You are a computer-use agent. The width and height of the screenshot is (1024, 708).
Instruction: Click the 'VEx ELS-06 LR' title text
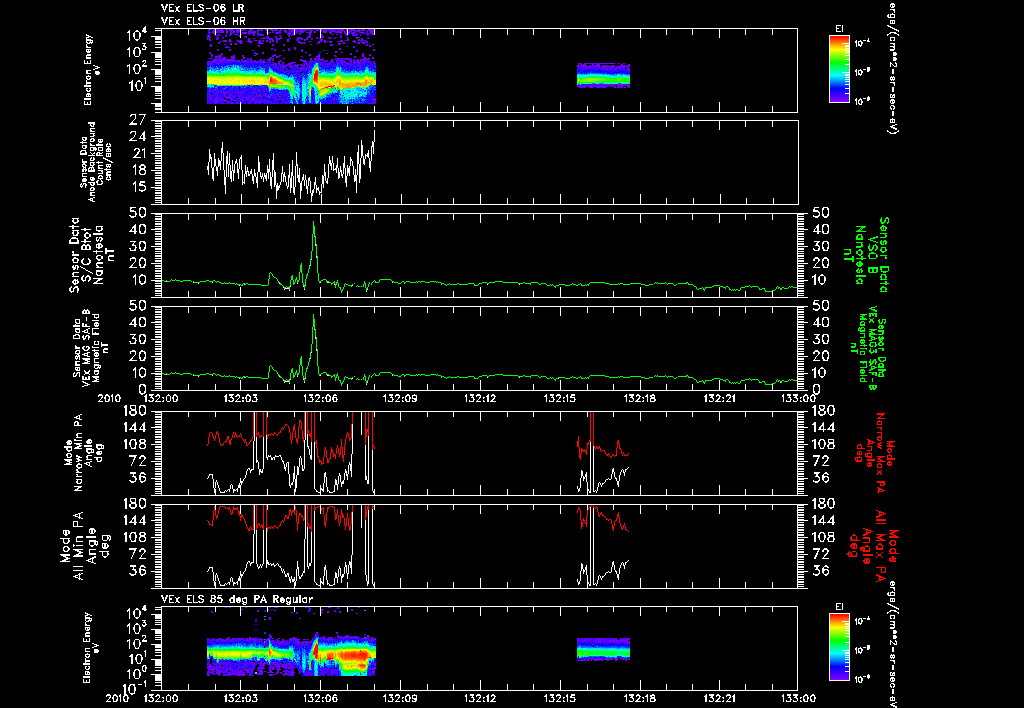[x=203, y=8]
